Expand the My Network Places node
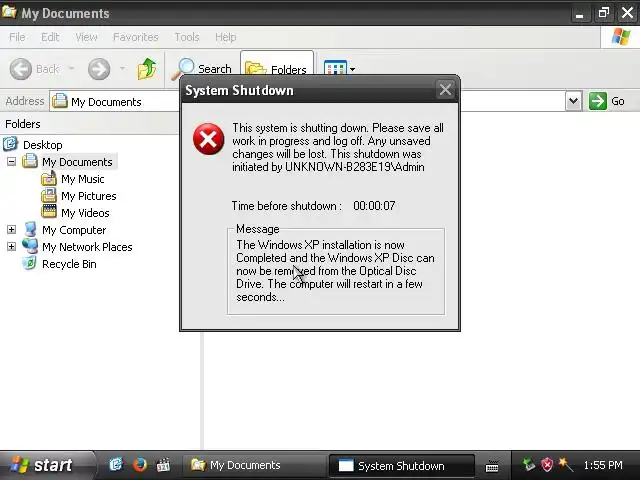The image size is (640, 480). (11, 247)
